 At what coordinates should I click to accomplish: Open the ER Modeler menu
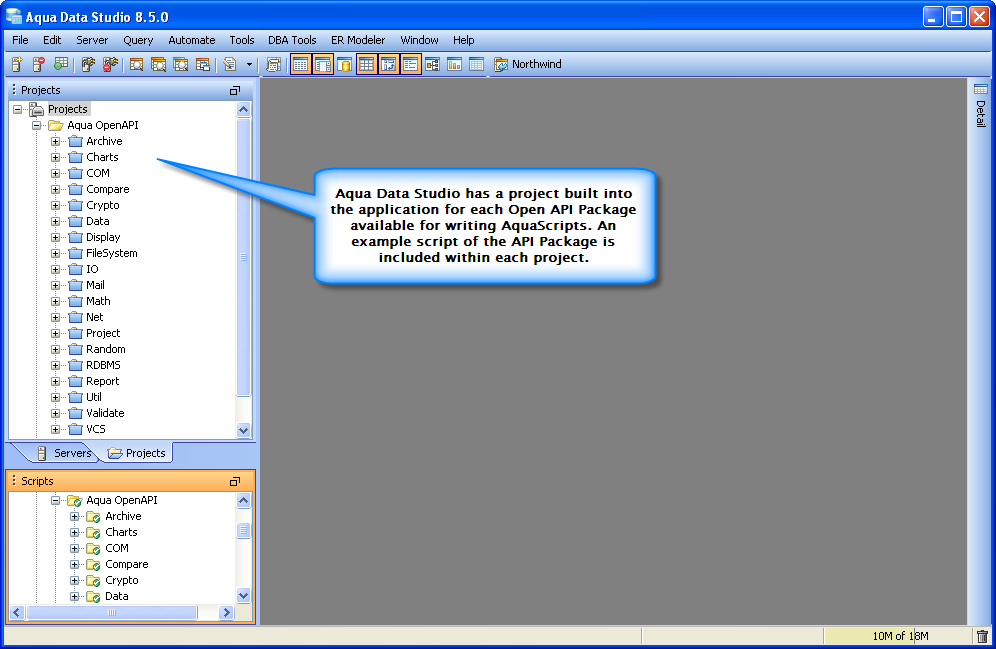pyautogui.click(x=358, y=40)
